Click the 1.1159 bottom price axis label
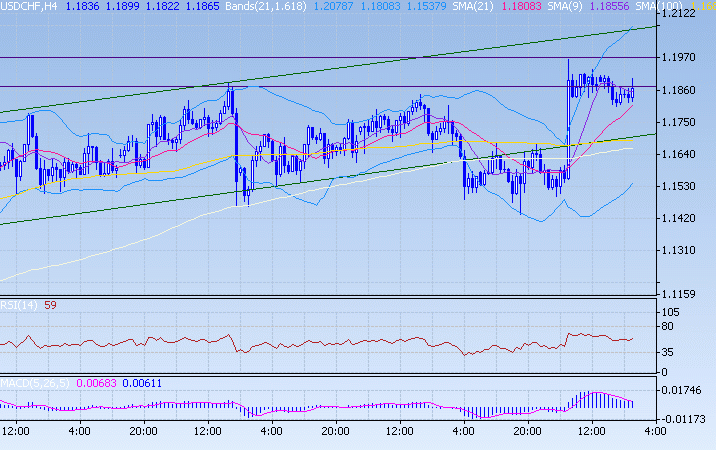Image resolution: width=716 pixels, height=450 pixels. (687, 293)
